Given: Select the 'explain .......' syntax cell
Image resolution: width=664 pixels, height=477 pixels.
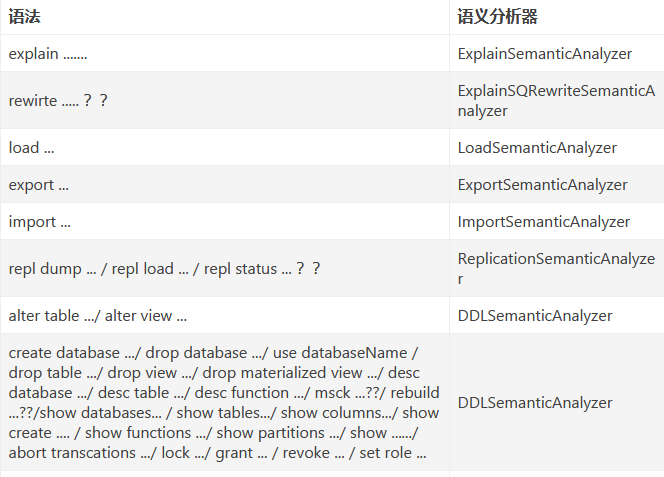Looking at the screenshot, I should (x=47, y=54).
